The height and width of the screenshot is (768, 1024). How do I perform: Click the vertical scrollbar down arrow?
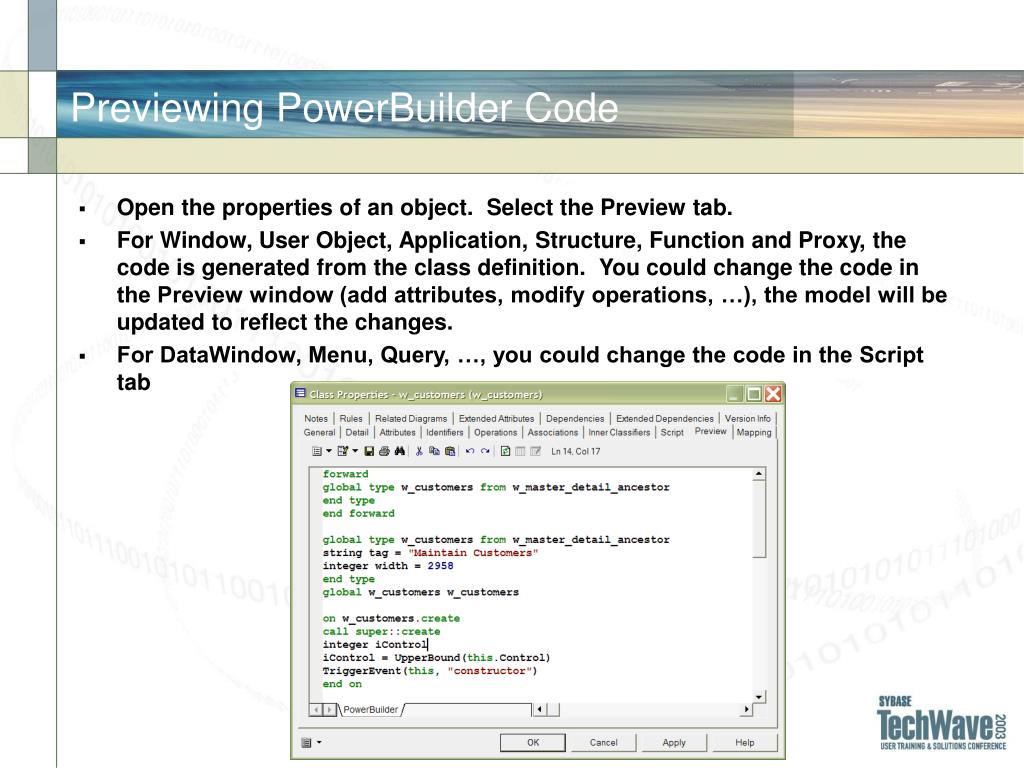tap(759, 696)
